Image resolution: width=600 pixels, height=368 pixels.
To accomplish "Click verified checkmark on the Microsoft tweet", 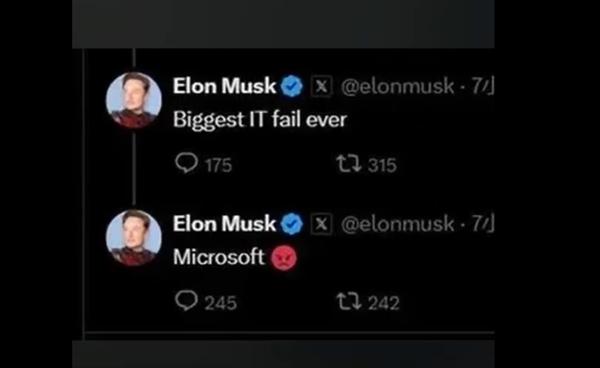I will (x=292, y=224).
